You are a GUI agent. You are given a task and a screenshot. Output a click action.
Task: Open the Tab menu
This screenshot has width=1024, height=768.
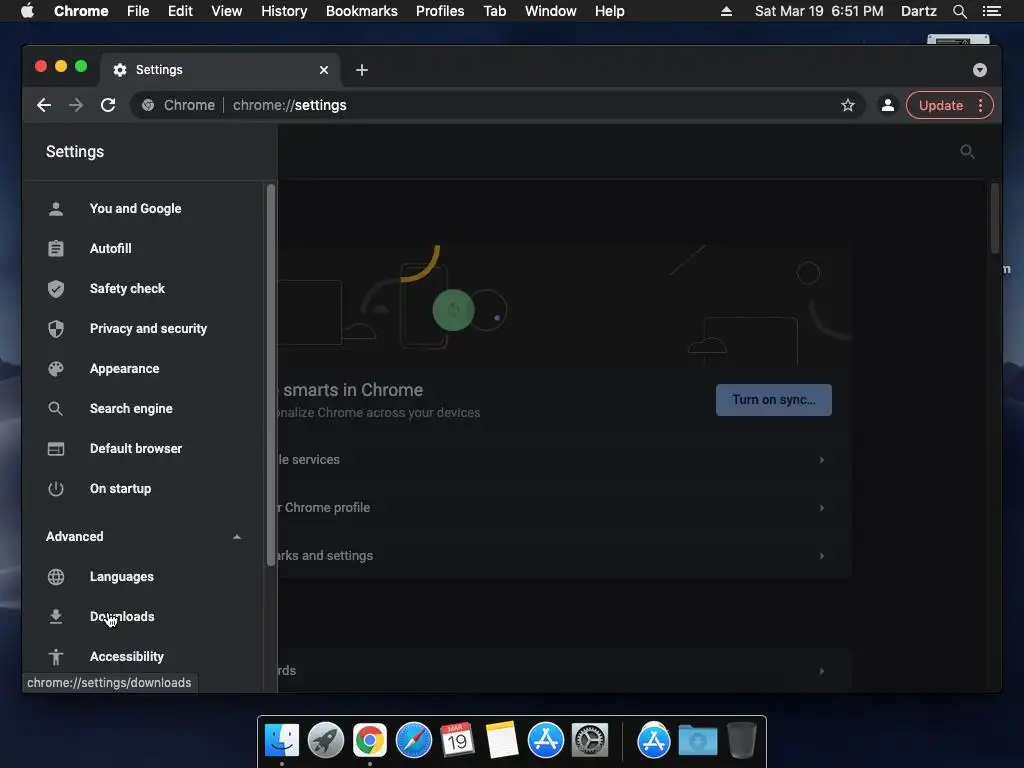coord(495,11)
